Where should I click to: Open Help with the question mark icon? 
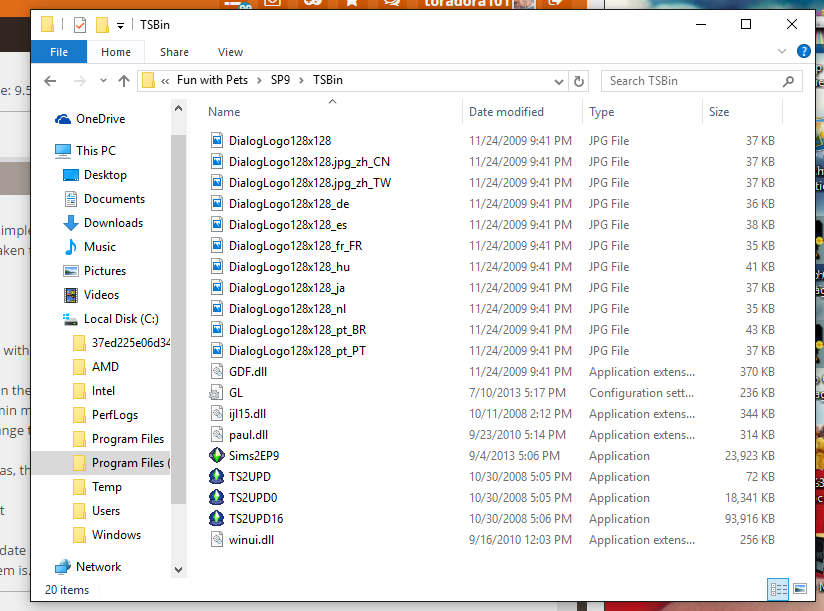coord(803,52)
